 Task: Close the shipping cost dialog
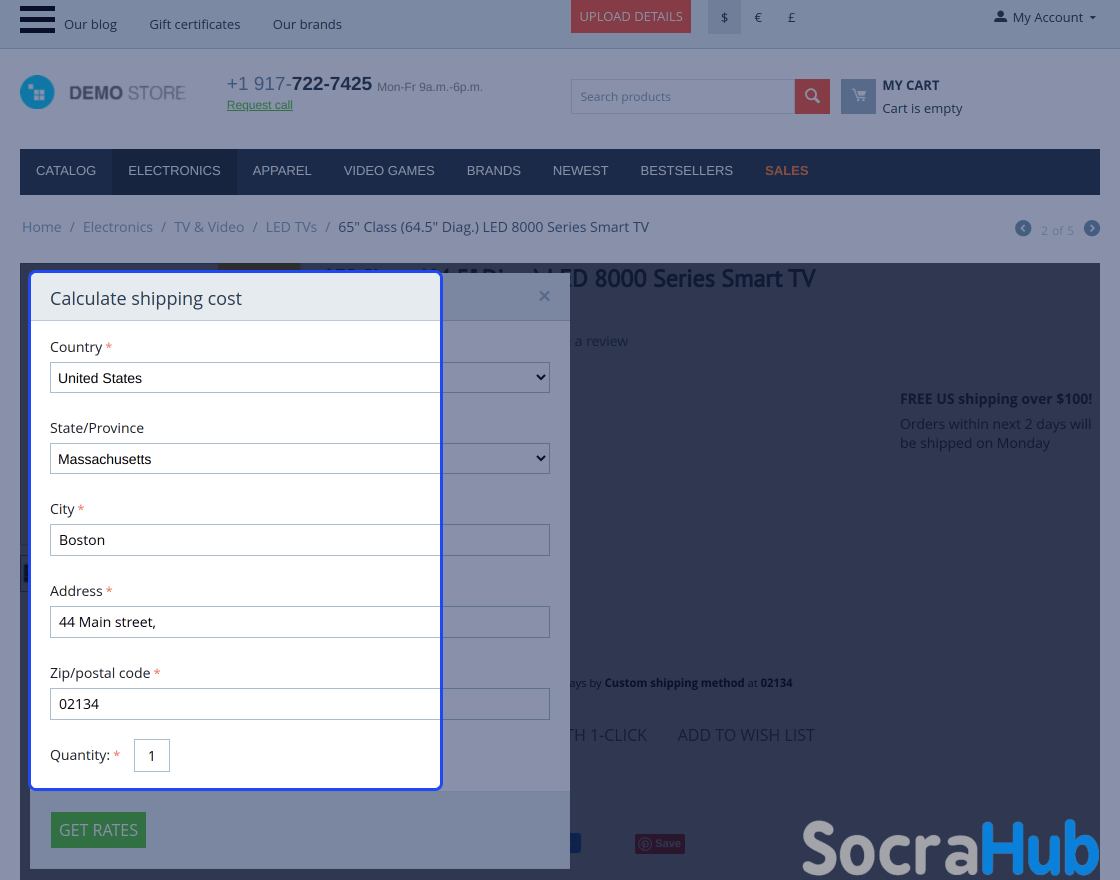point(544,296)
